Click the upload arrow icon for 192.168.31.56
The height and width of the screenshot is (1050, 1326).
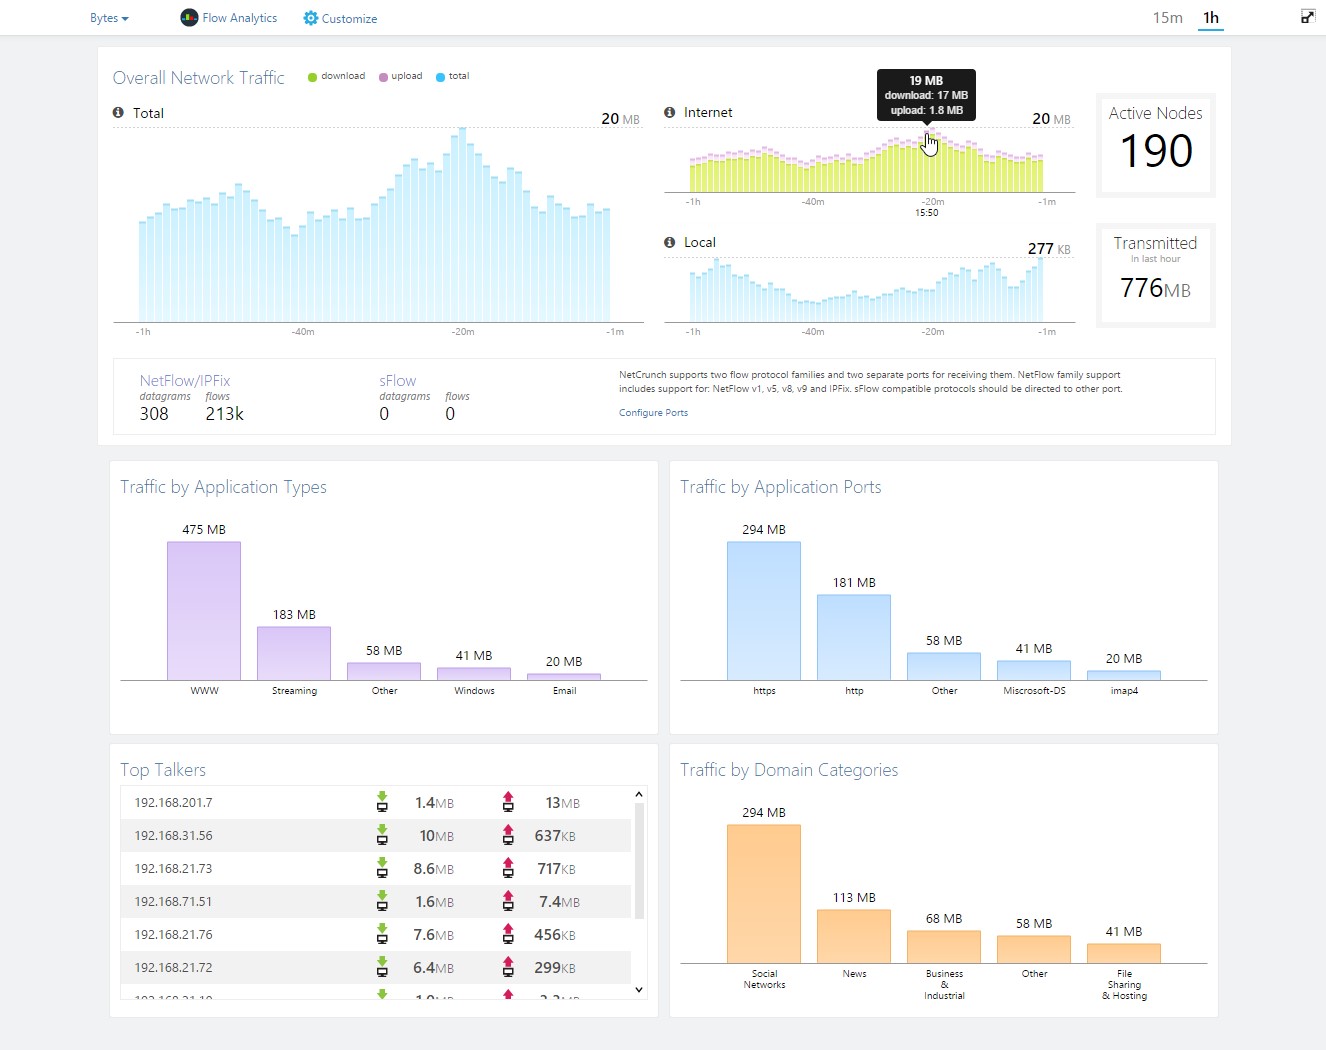tap(508, 835)
